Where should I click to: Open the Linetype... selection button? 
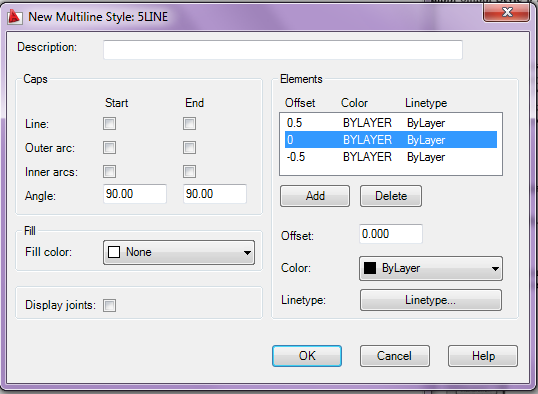coord(431,300)
